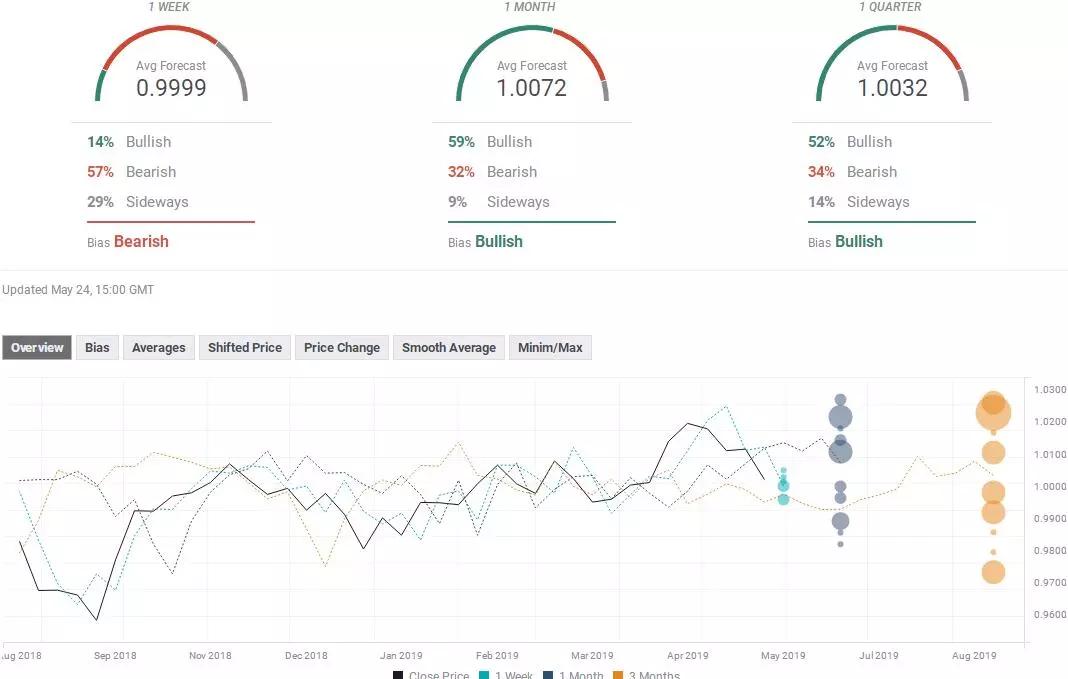Open the Bias chart tab
The width and height of the screenshot is (1068, 679).
pyautogui.click(x=97, y=348)
